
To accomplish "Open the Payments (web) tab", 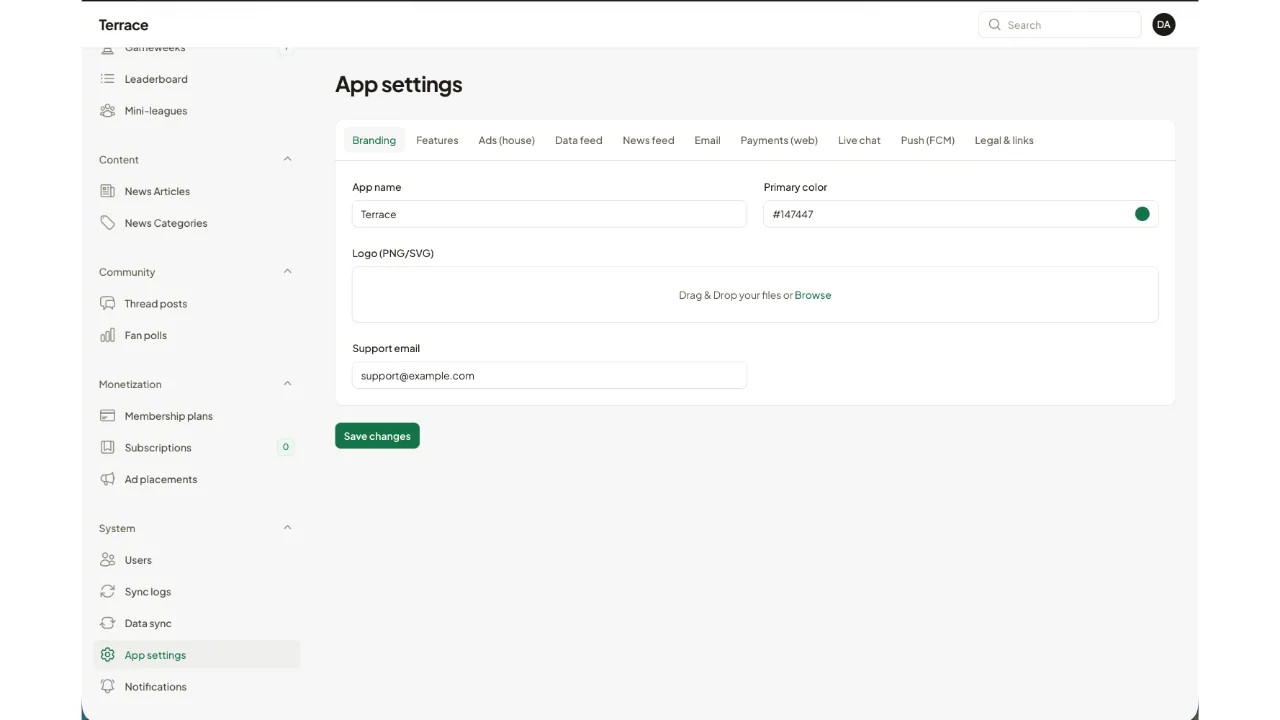I will (x=779, y=140).
